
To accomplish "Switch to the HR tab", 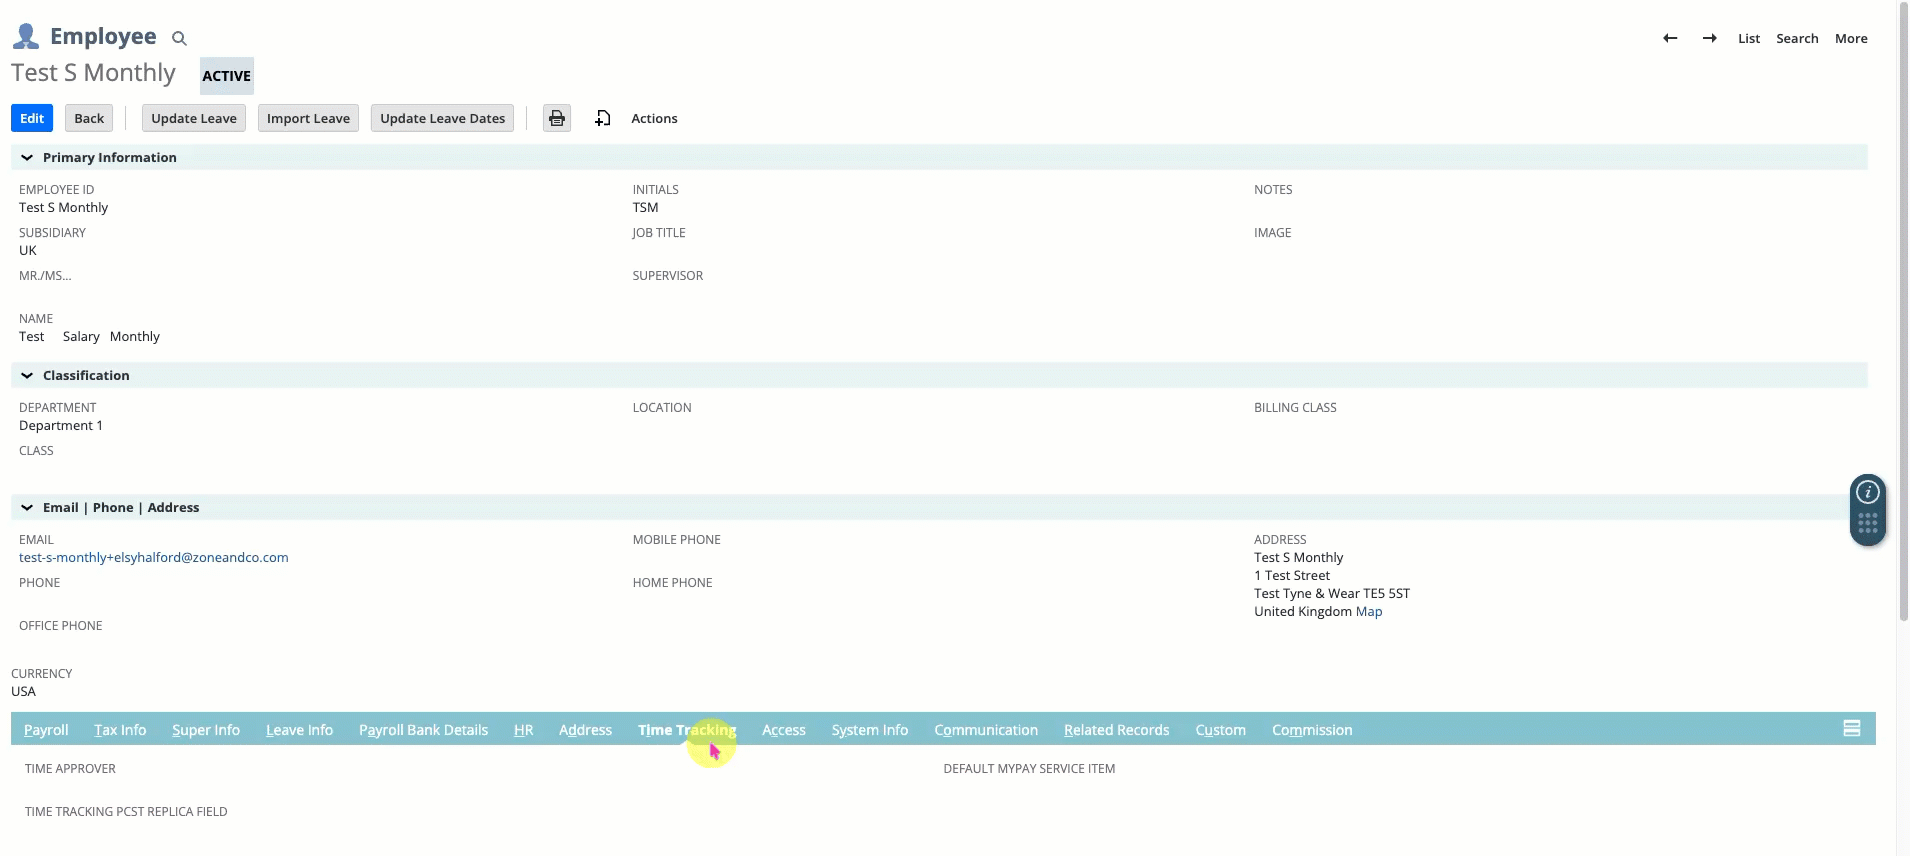I will pyautogui.click(x=523, y=730).
